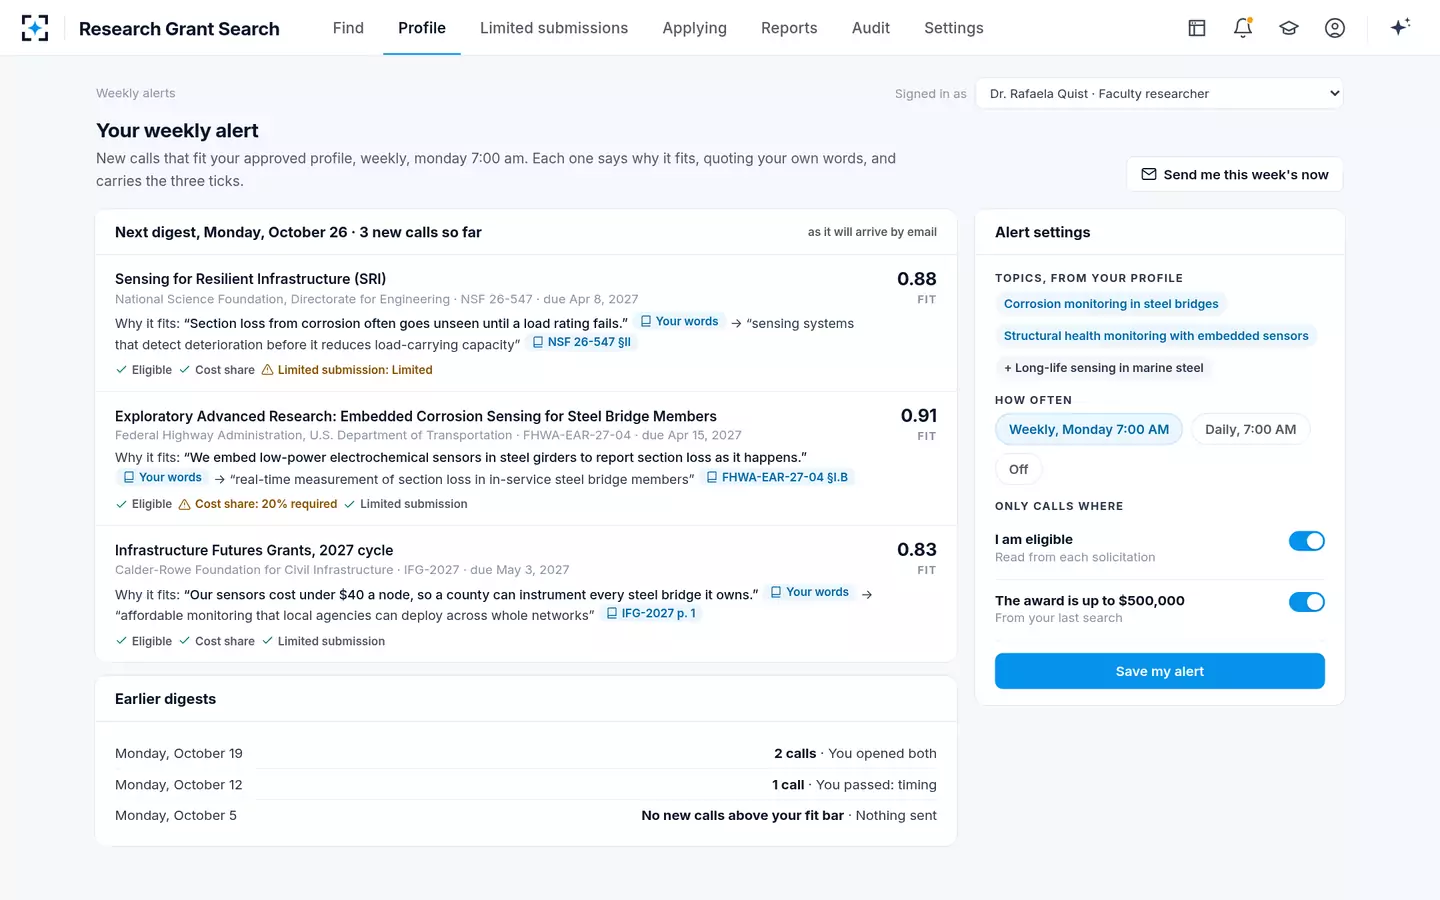Click the 0.91 fit score
The width and height of the screenshot is (1440, 900).
tap(918, 416)
